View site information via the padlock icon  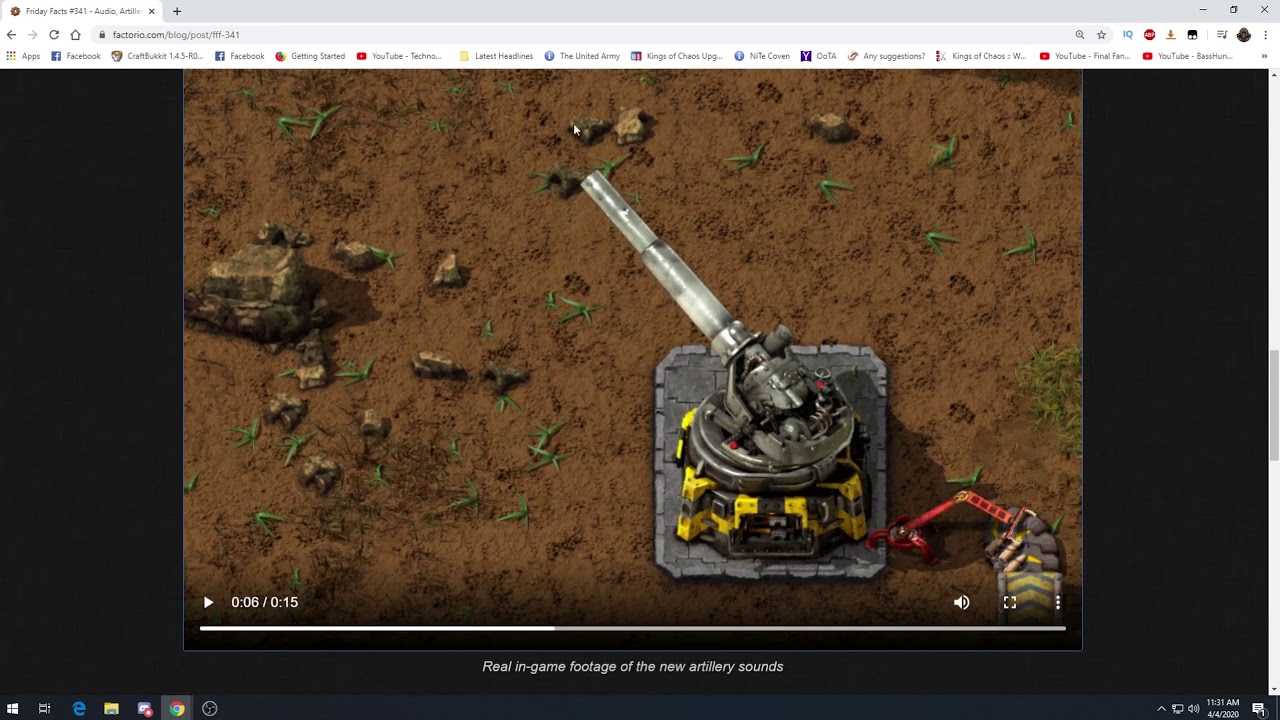(102, 34)
